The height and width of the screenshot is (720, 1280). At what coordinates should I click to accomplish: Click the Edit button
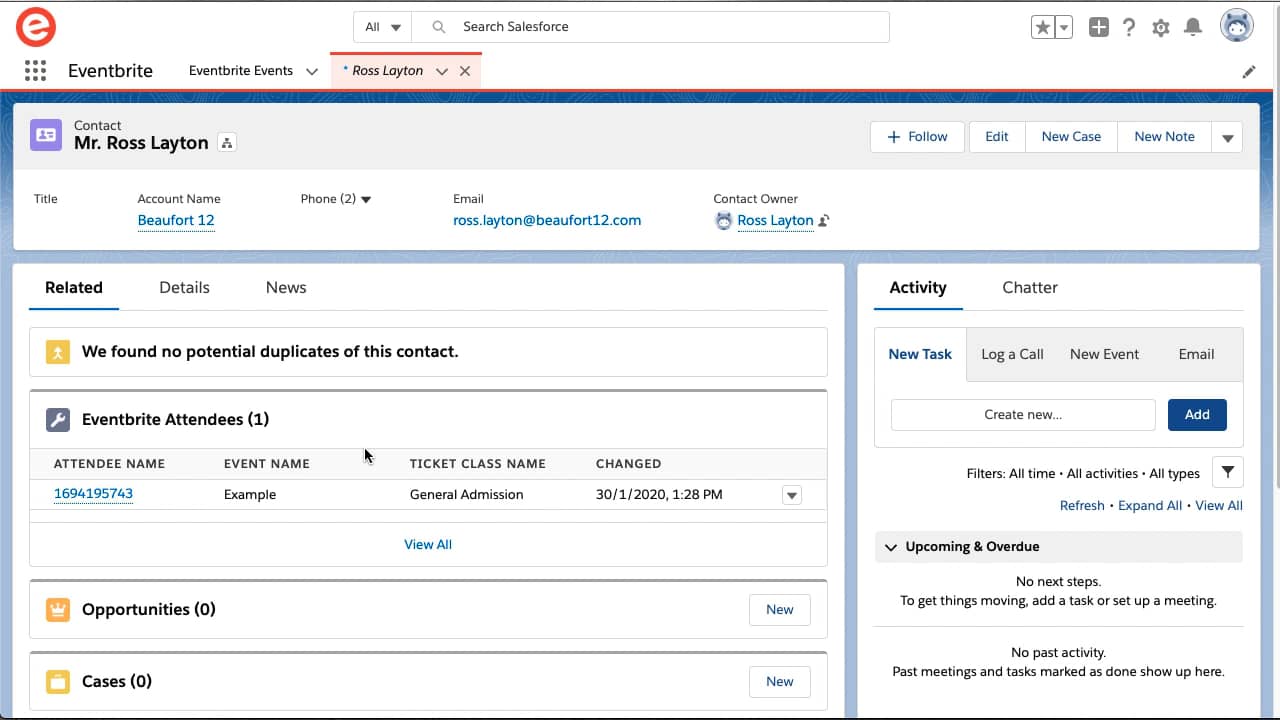tap(997, 137)
